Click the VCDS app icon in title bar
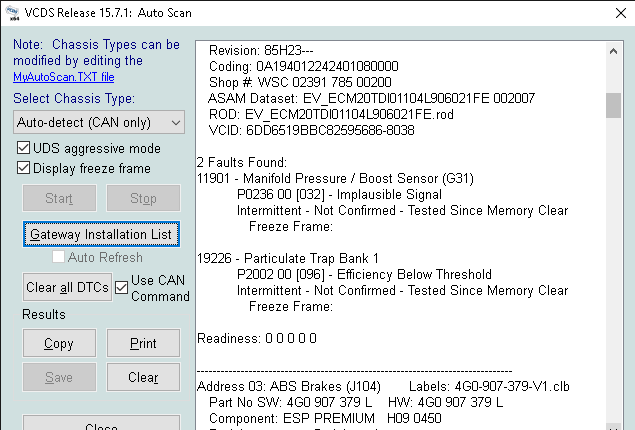The image size is (635, 430). tap(13, 13)
